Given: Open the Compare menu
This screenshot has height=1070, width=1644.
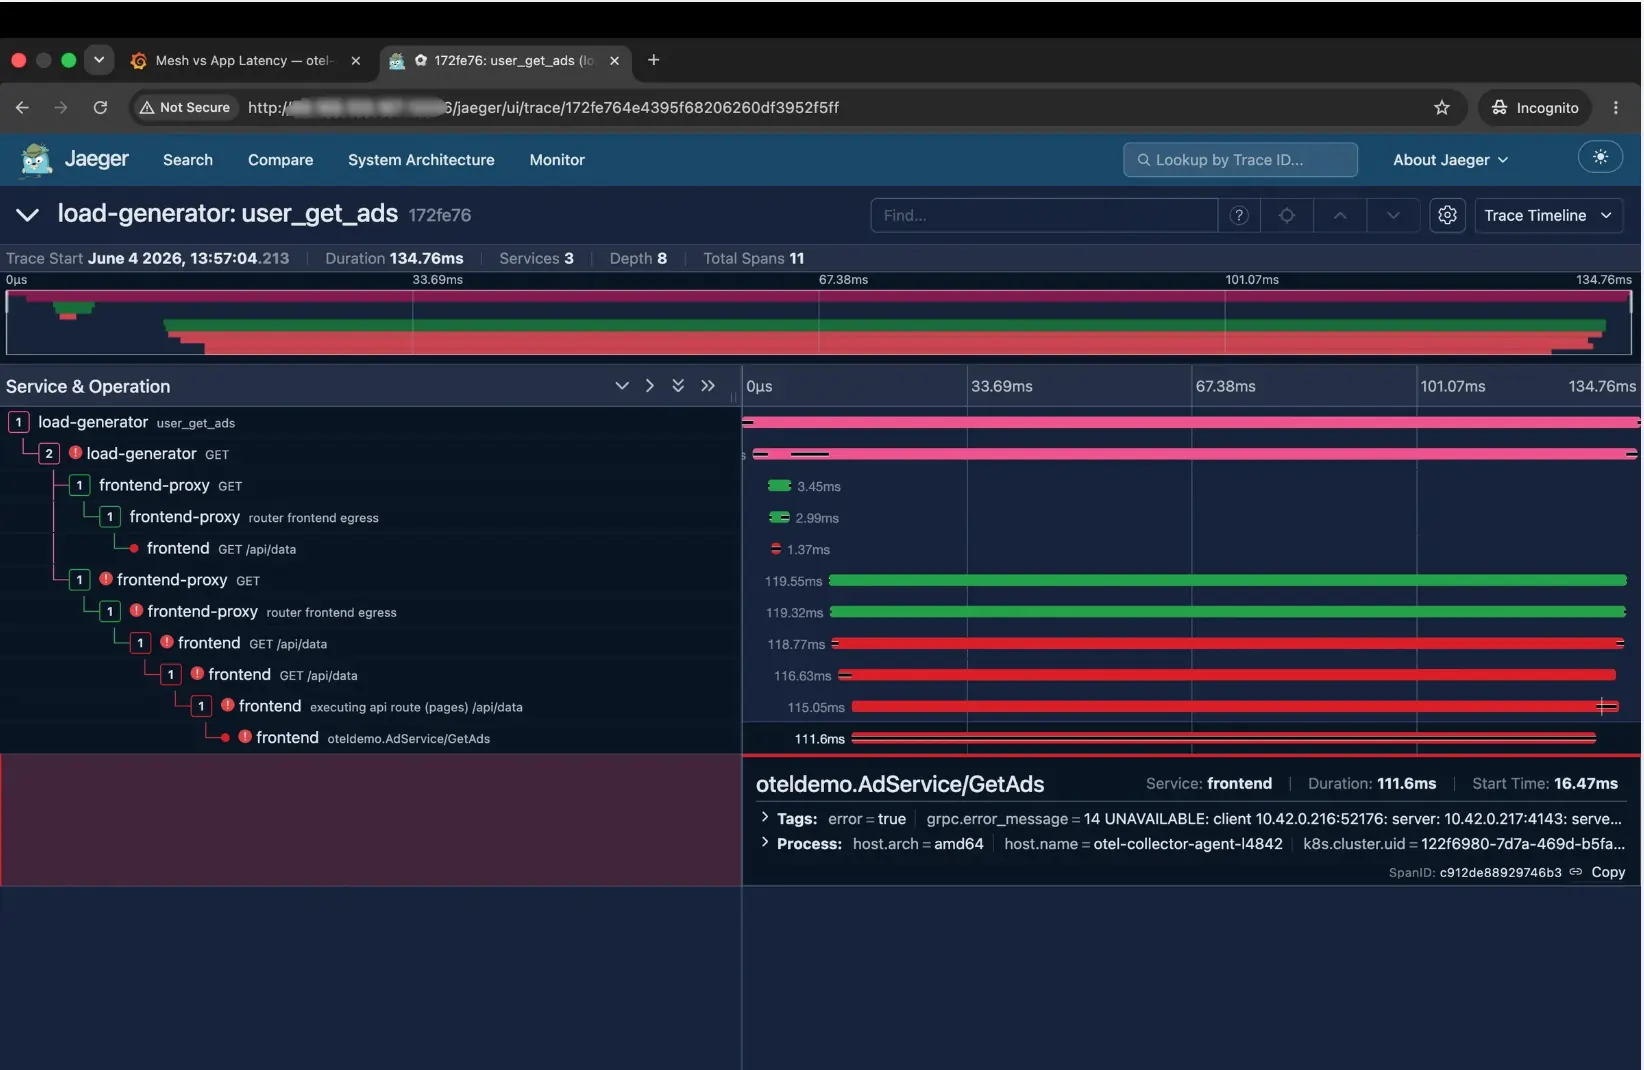Looking at the screenshot, I should tap(280, 160).
